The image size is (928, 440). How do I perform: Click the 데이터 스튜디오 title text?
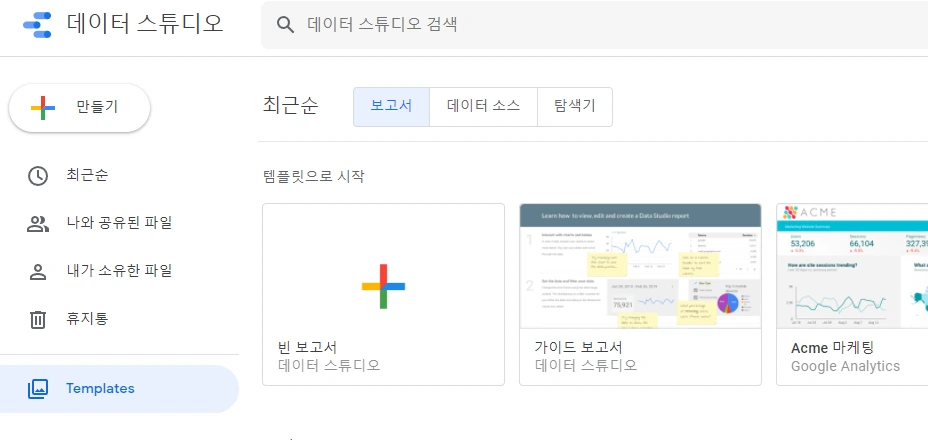(x=145, y=24)
